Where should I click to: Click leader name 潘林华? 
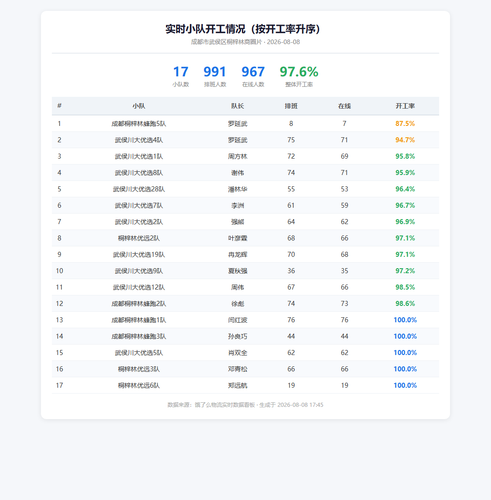click(237, 189)
